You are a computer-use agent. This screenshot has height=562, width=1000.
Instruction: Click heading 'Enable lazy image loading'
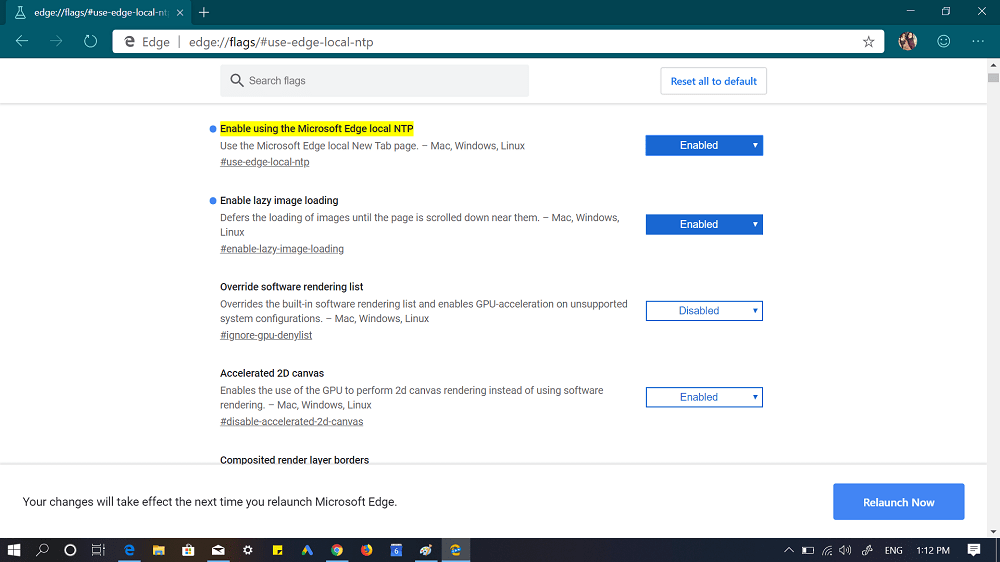[x=279, y=200]
